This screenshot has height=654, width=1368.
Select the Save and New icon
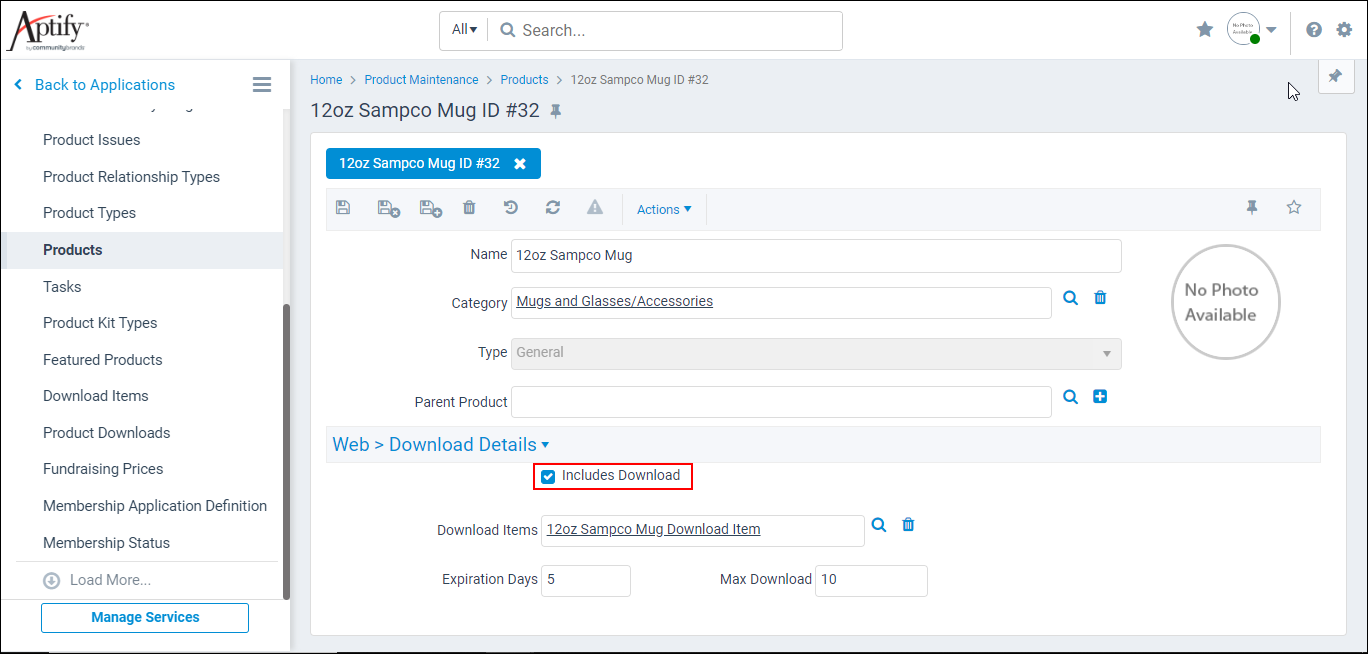[x=430, y=207]
